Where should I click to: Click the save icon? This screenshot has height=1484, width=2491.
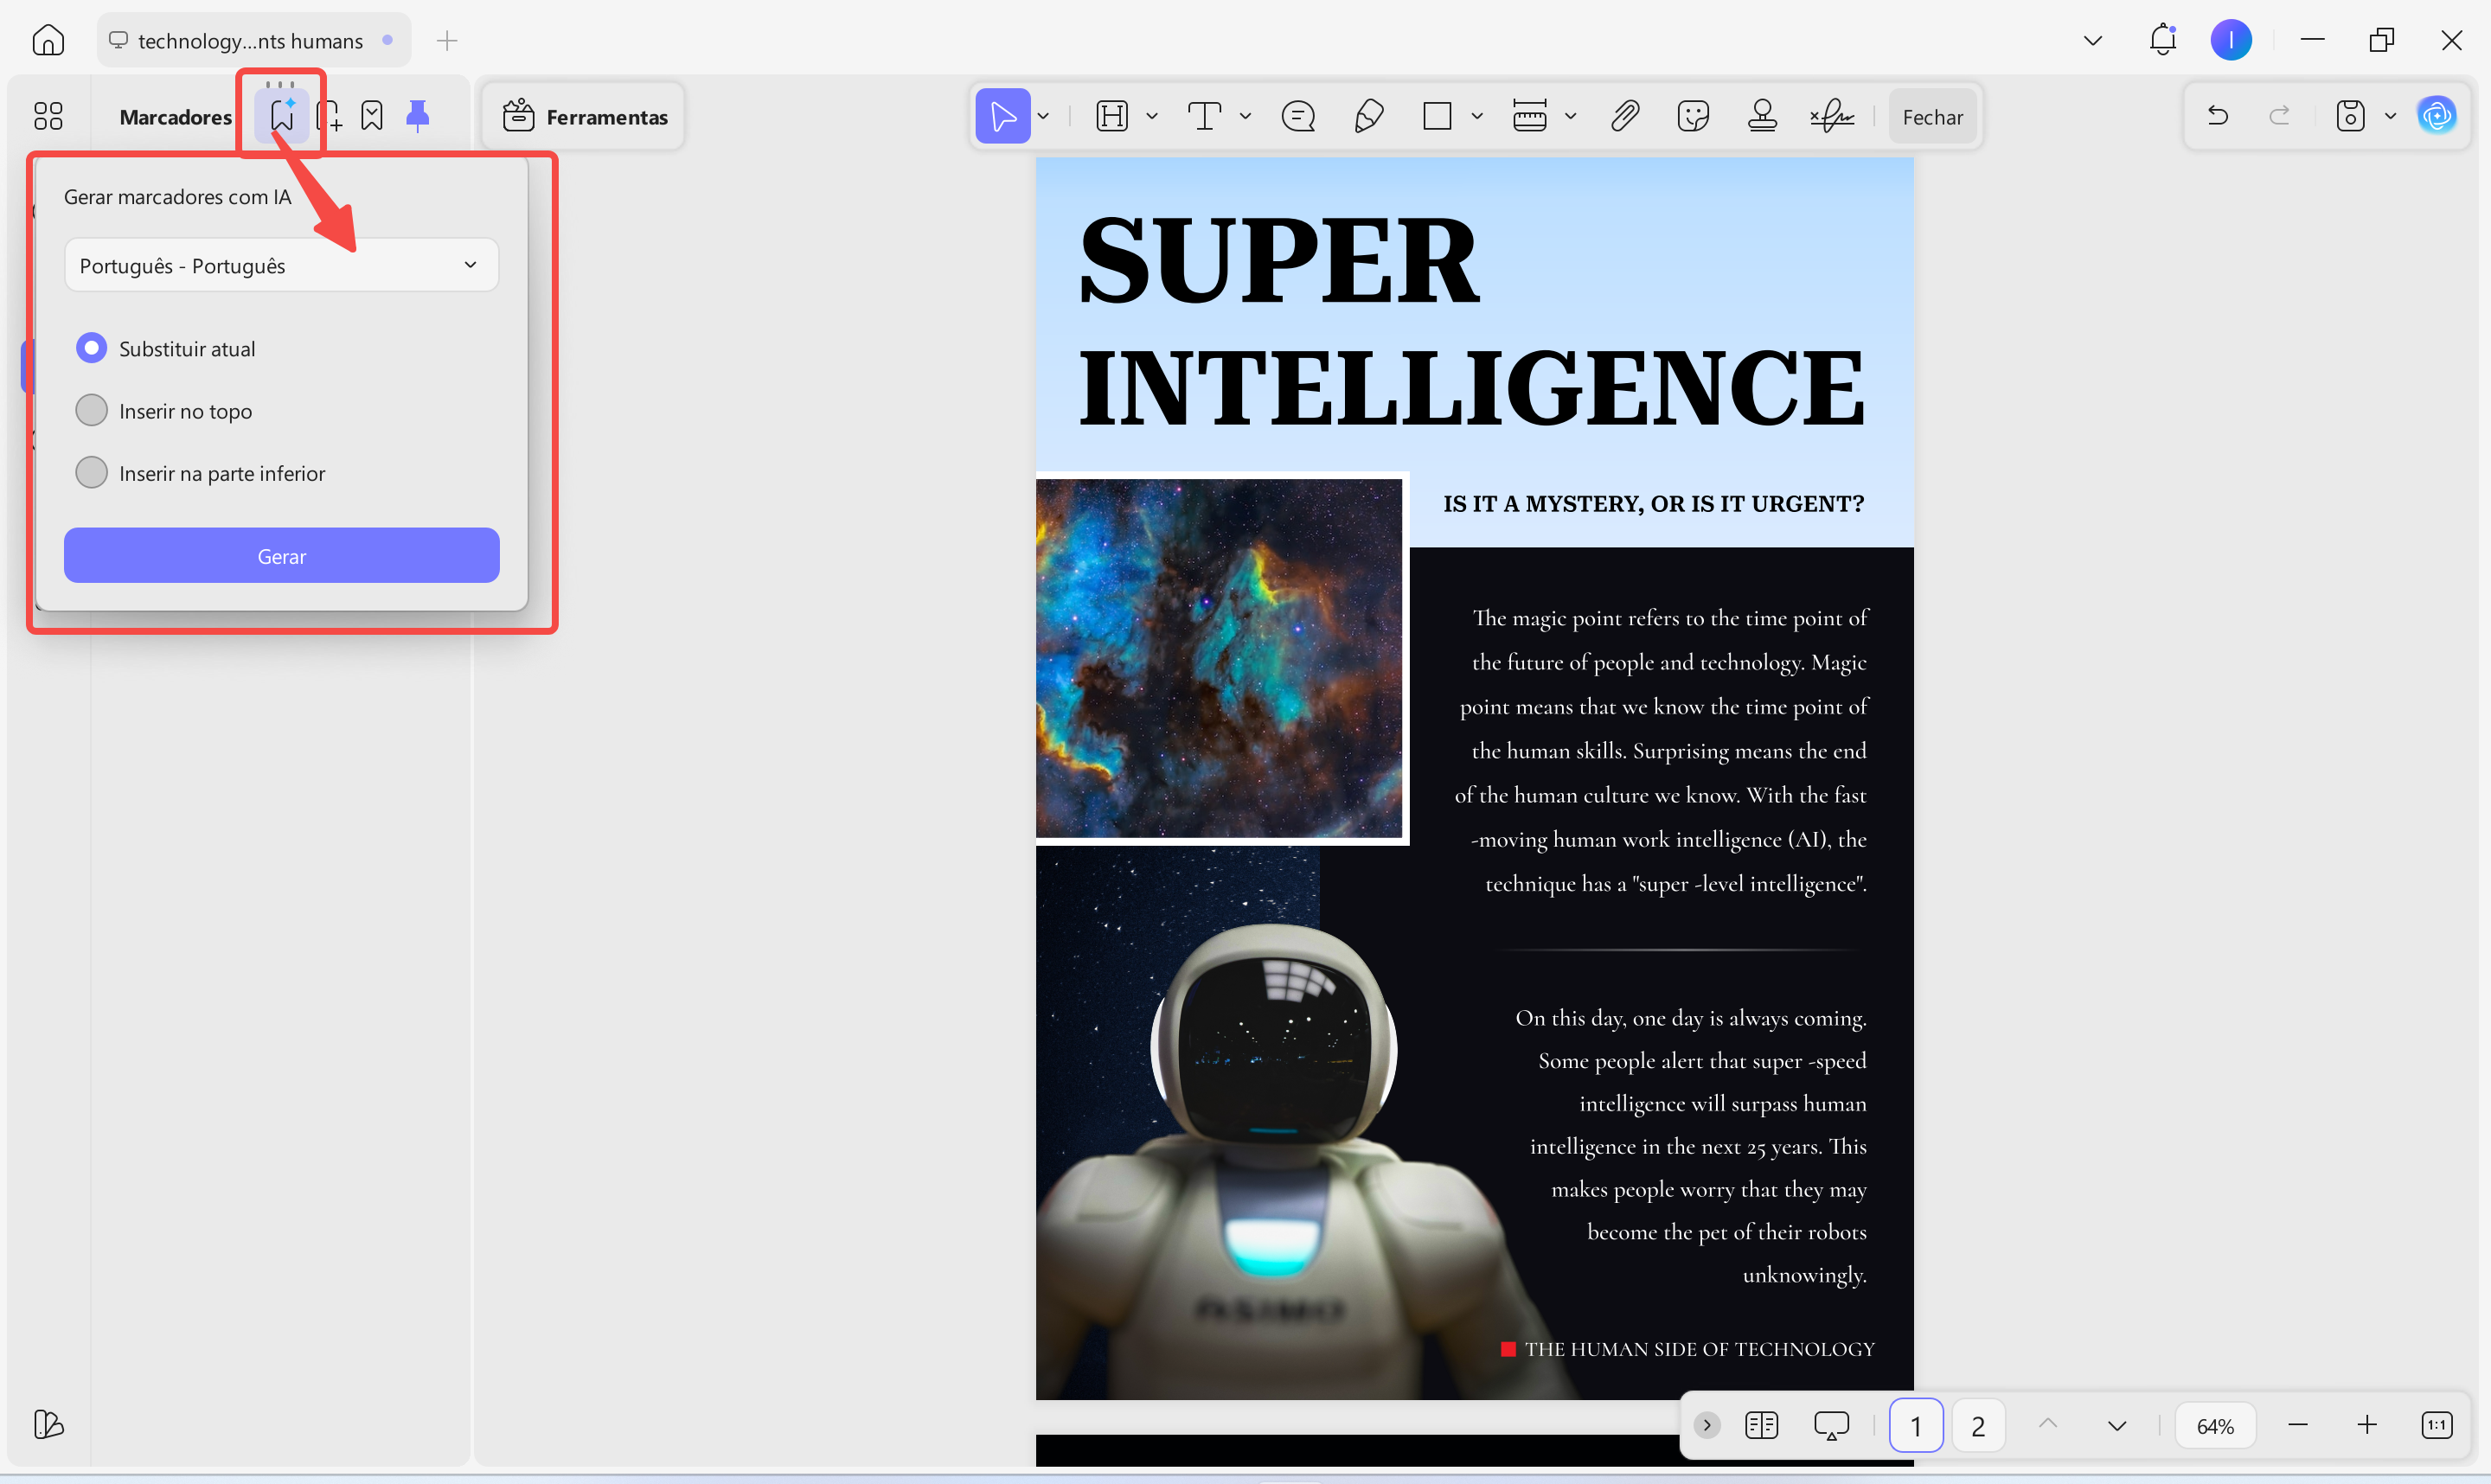pos(2350,116)
